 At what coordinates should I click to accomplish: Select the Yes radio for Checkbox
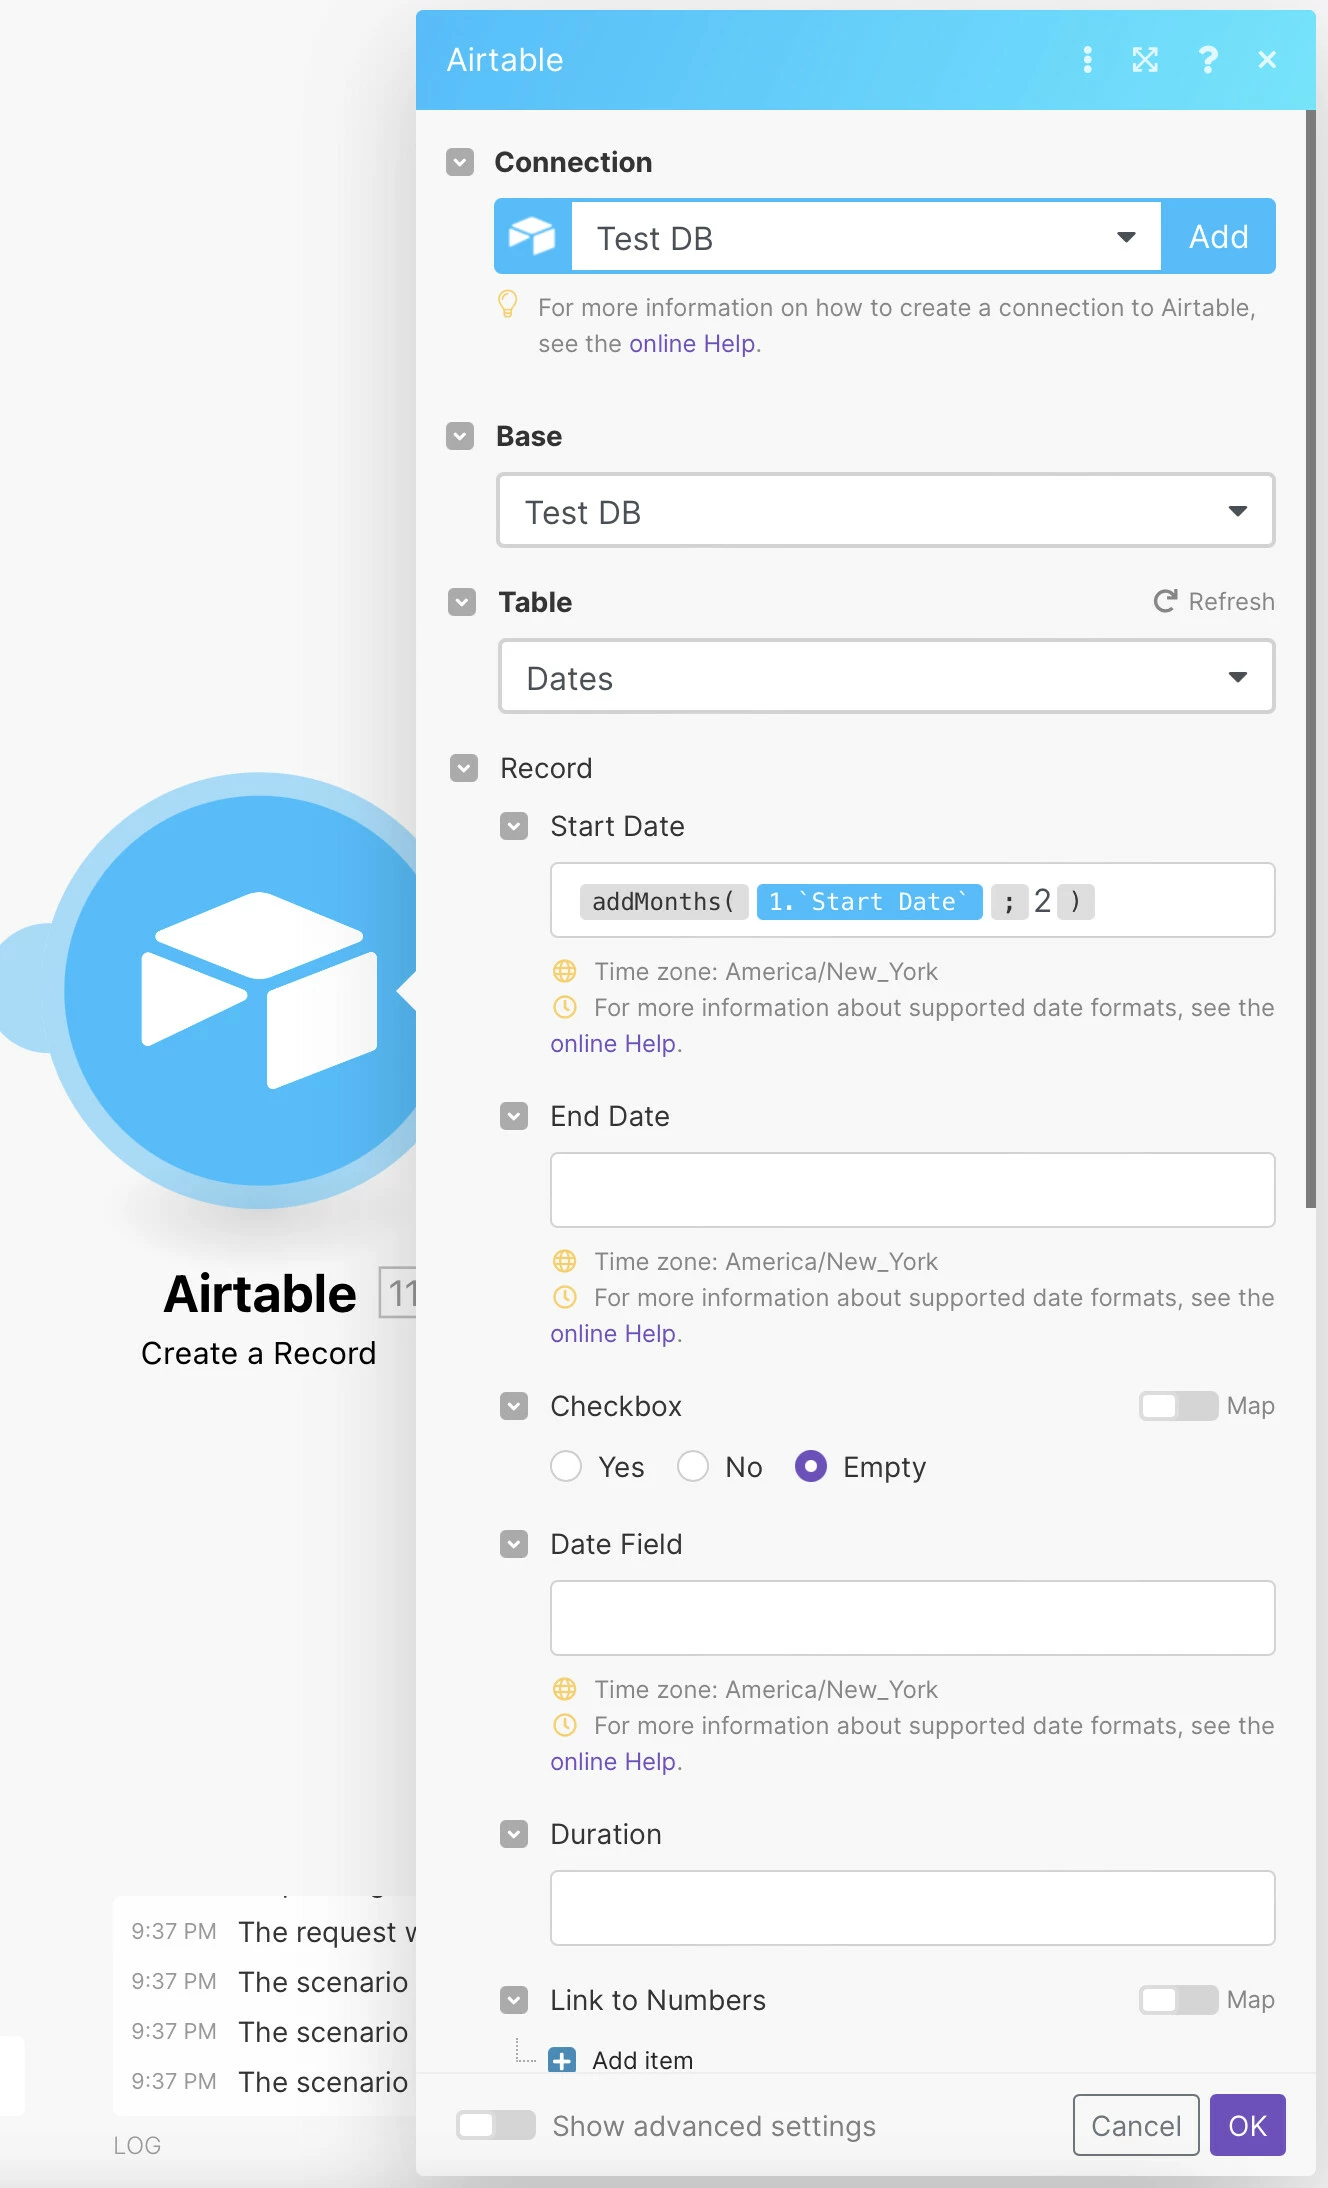tap(566, 1466)
